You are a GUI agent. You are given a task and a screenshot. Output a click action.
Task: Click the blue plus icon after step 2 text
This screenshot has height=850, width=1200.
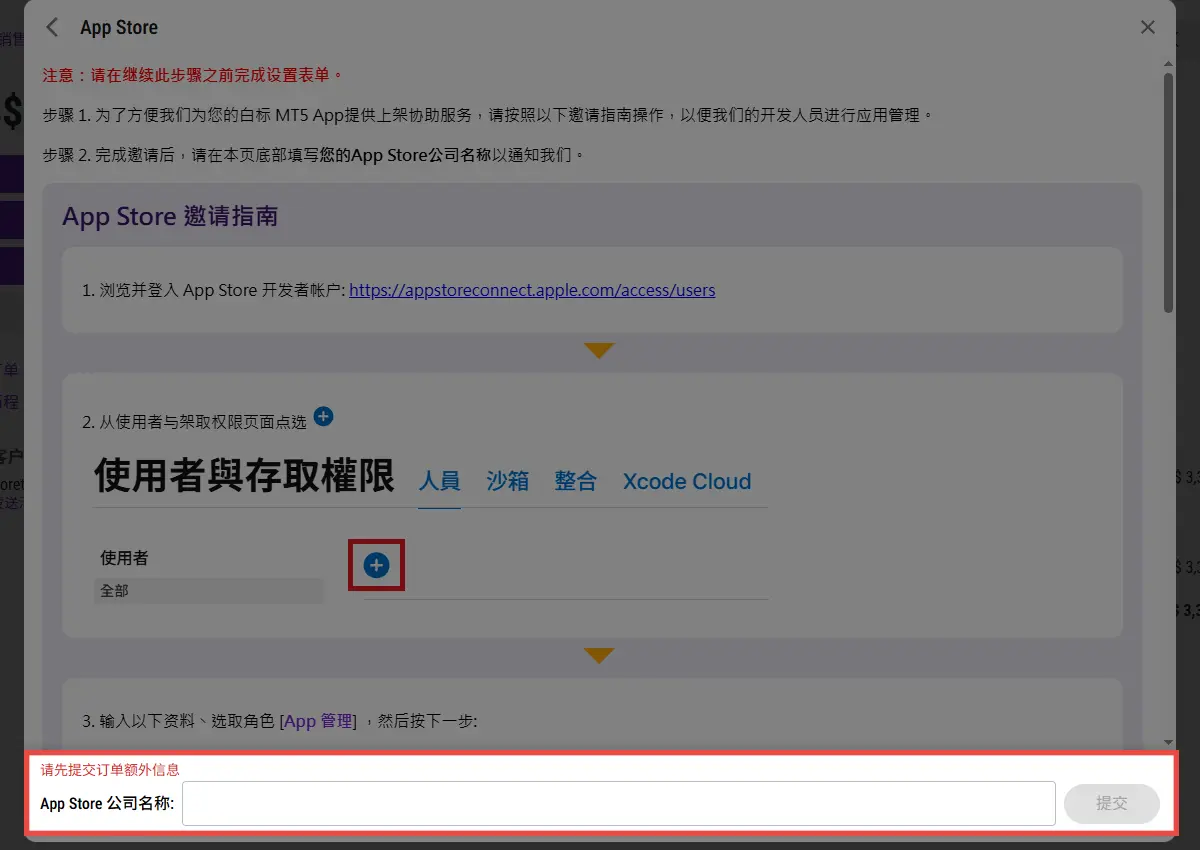[323, 416]
